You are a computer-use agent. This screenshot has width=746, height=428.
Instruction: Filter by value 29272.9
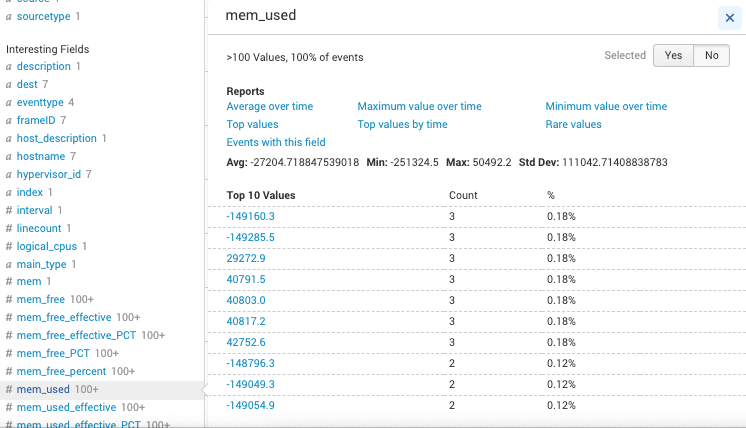point(246,258)
